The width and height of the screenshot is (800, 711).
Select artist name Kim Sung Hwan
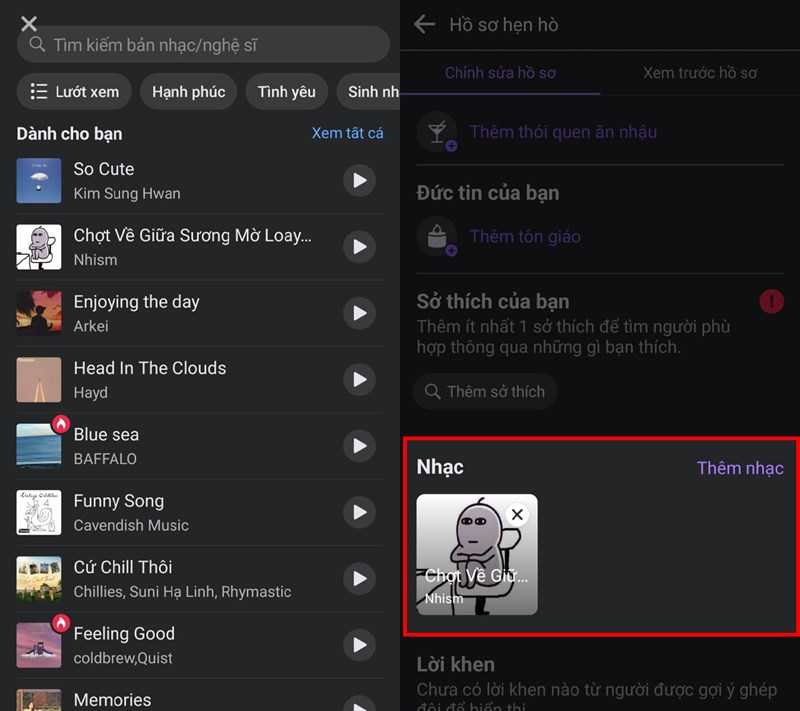tap(127, 193)
